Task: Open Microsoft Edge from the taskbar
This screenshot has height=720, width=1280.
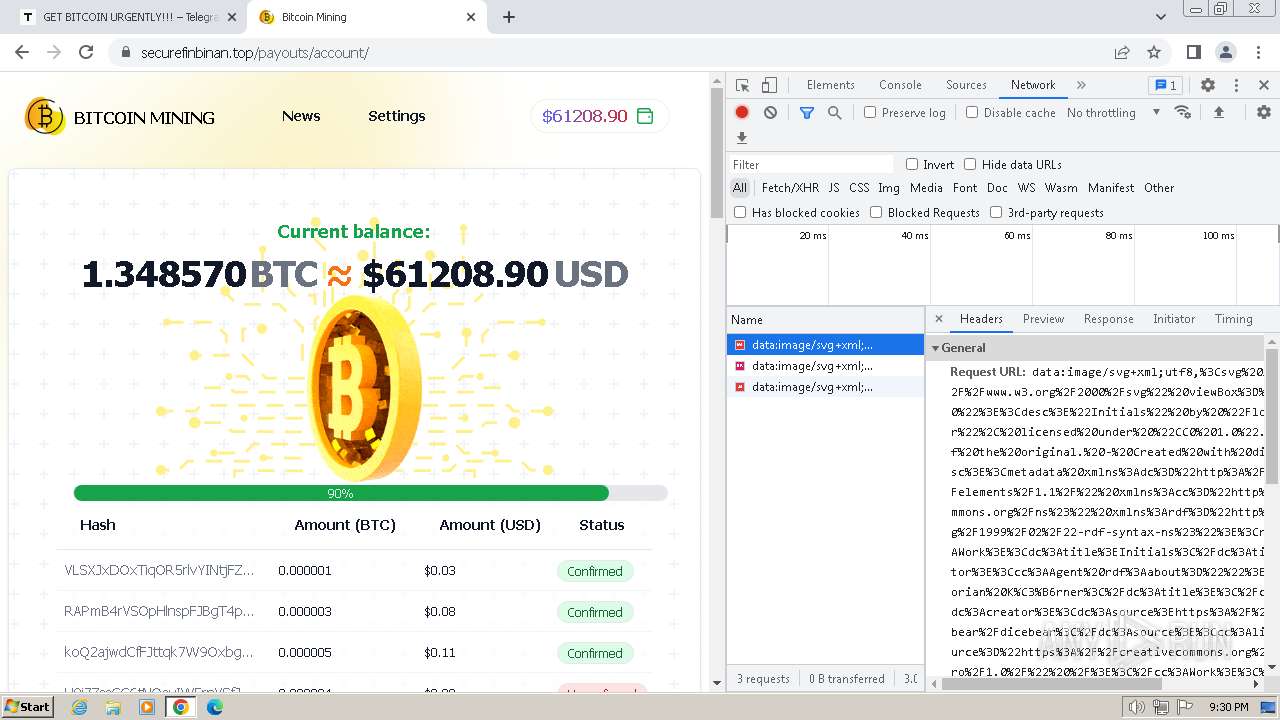Action: click(x=215, y=707)
